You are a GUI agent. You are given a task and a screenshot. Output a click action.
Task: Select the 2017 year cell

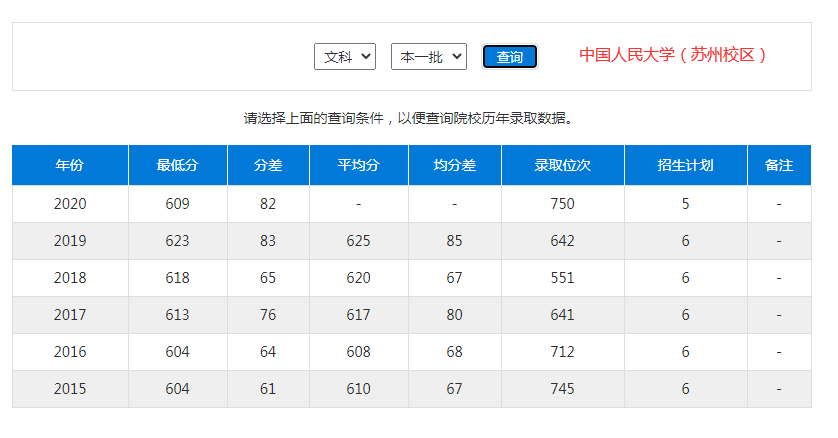coord(70,315)
